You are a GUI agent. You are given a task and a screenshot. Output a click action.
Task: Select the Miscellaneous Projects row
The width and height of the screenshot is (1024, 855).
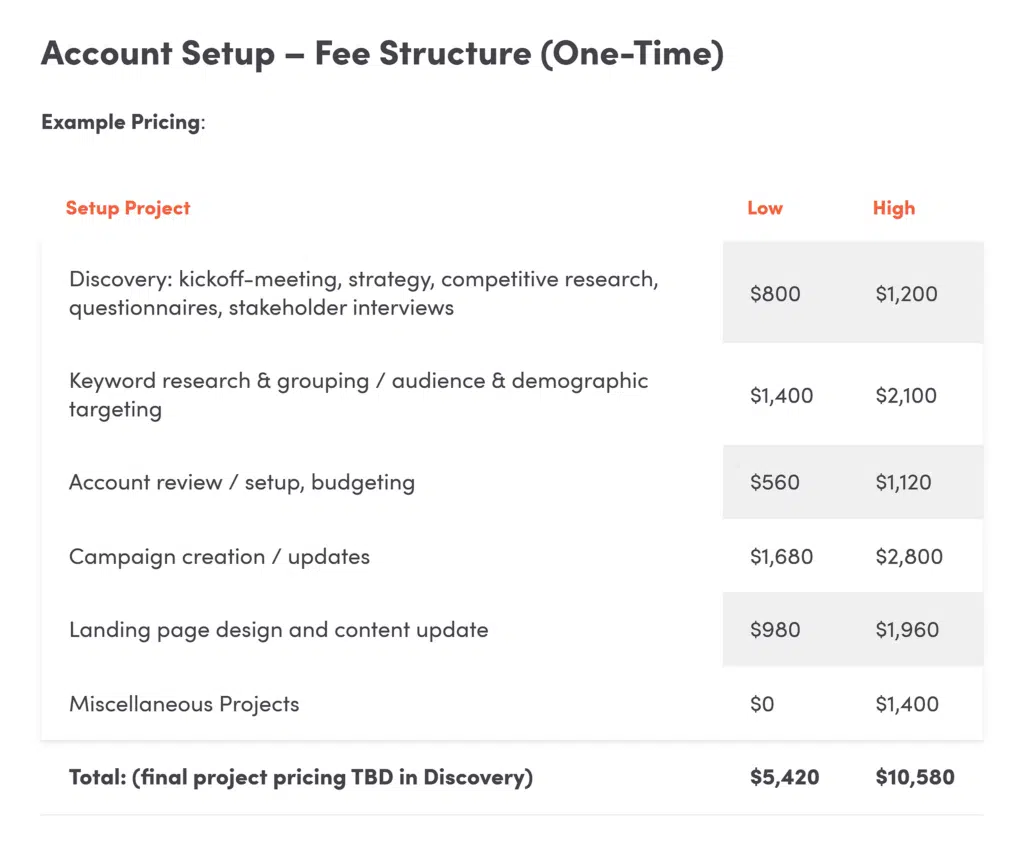[184, 704]
